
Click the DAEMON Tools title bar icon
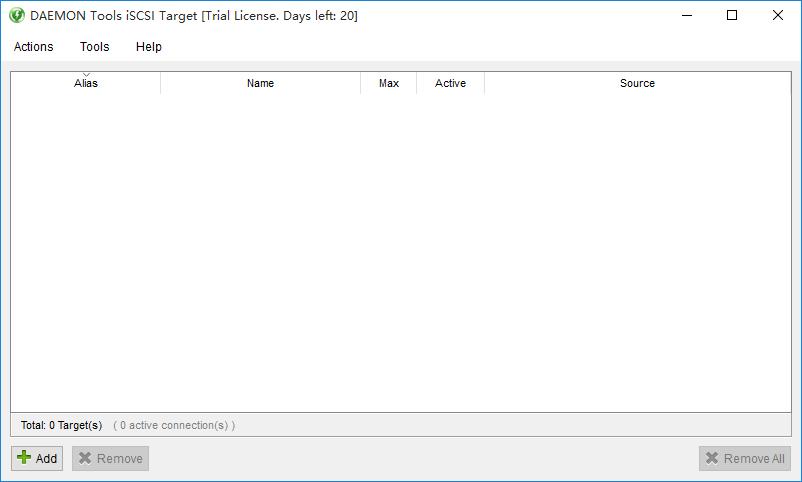[x=16, y=15]
